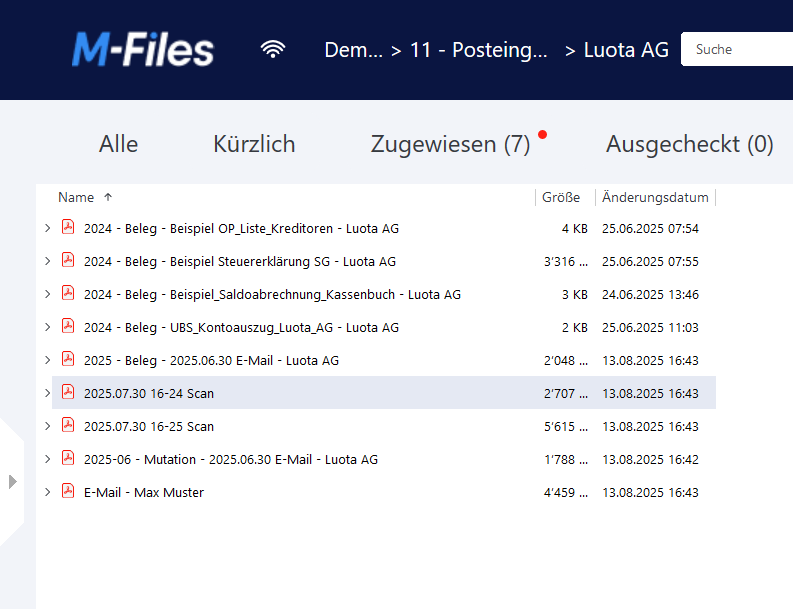The width and height of the screenshot is (793, 609).
Task: Click PDF icon of UBS_Kontoauszug document
Action: 68,327
